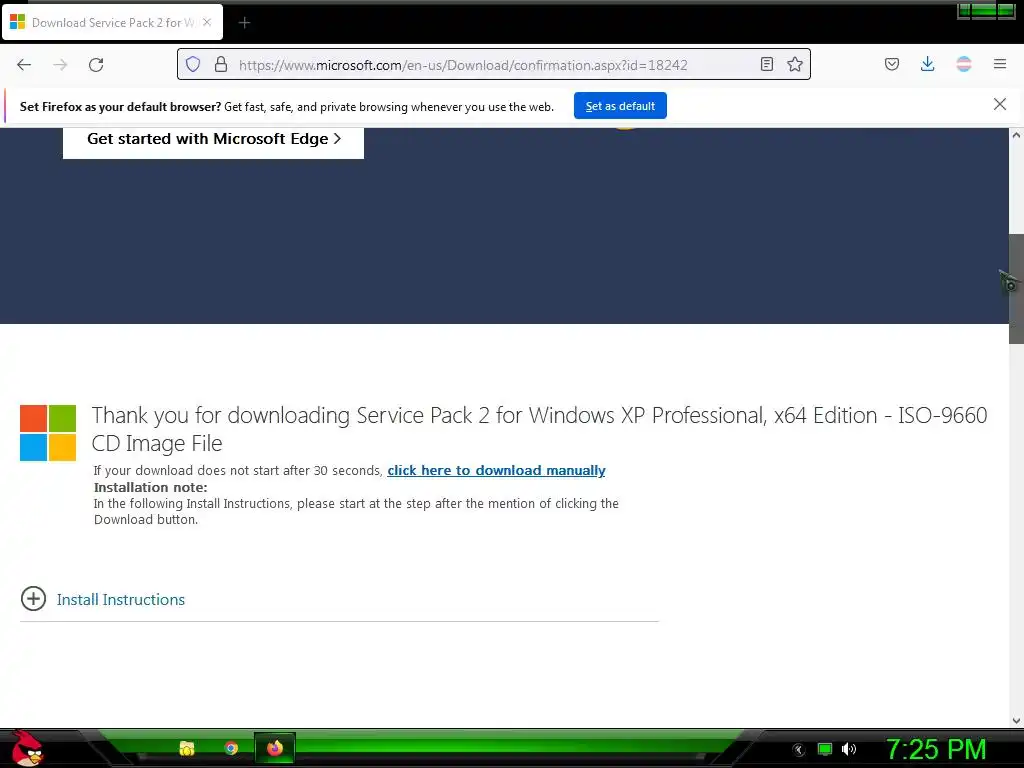
Task: Click the Thank you for downloading heading
Action: pyautogui.click(x=539, y=429)
